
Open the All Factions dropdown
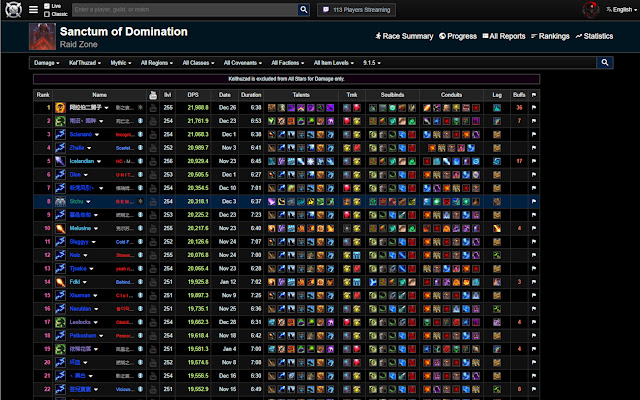pos(287,63)
